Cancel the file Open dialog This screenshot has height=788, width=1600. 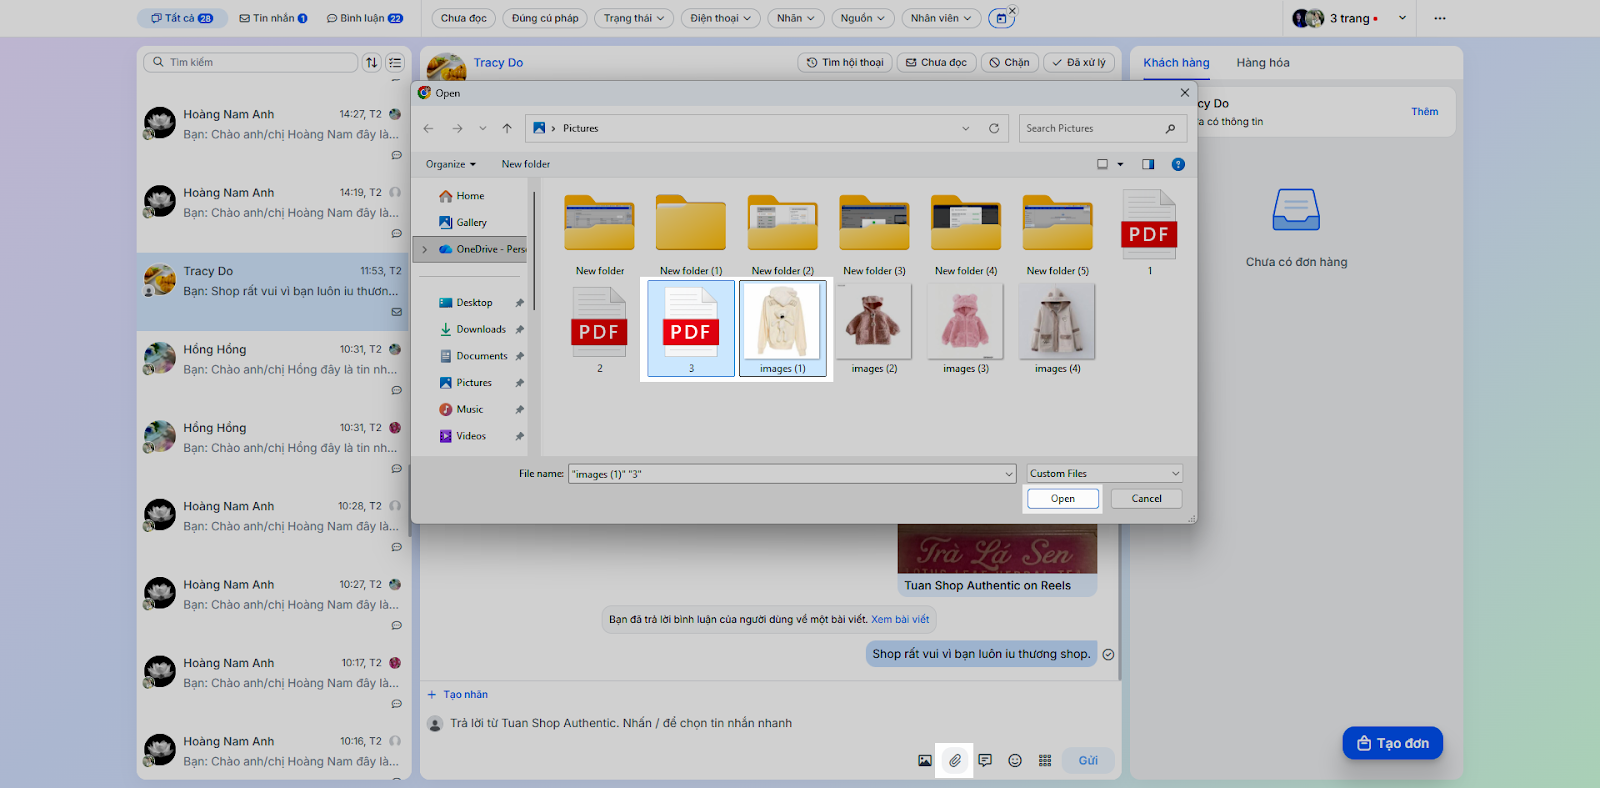click(1147, 499)
